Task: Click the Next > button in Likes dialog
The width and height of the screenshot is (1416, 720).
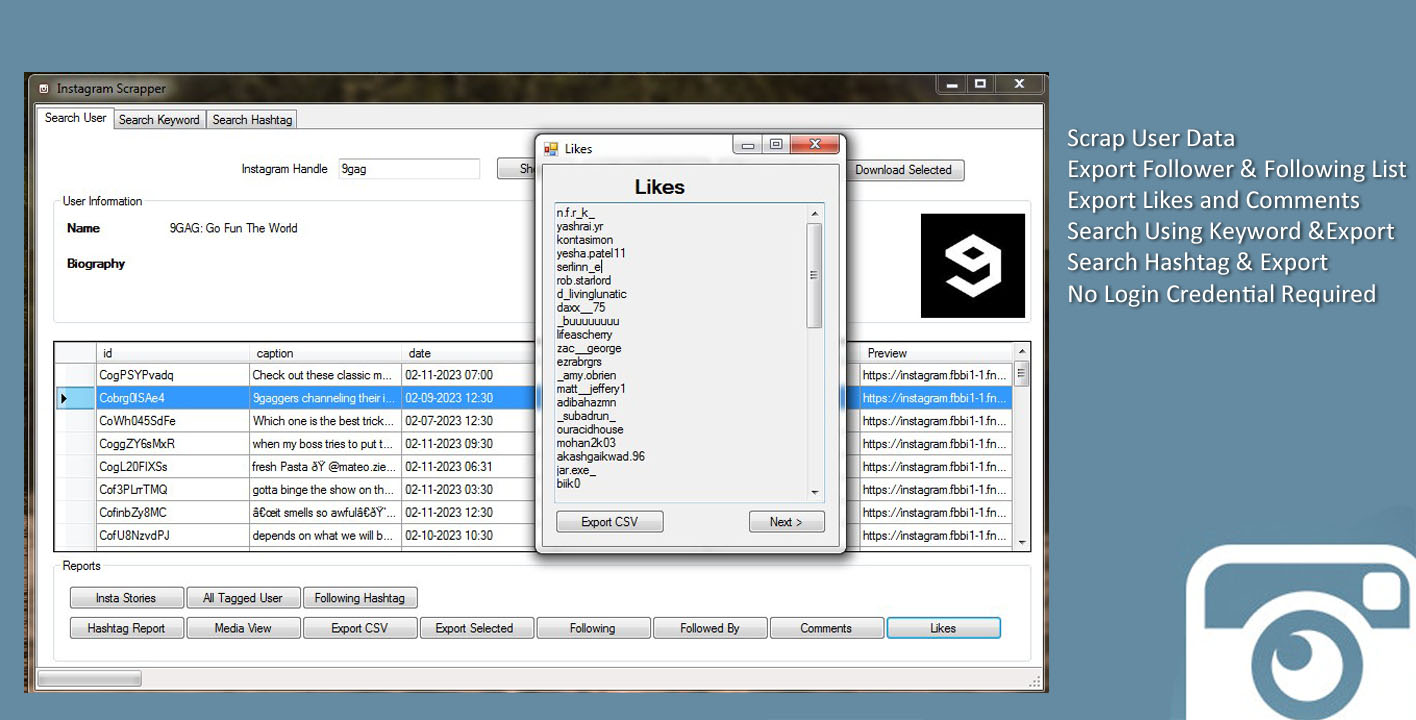Action: coord(787,522)
